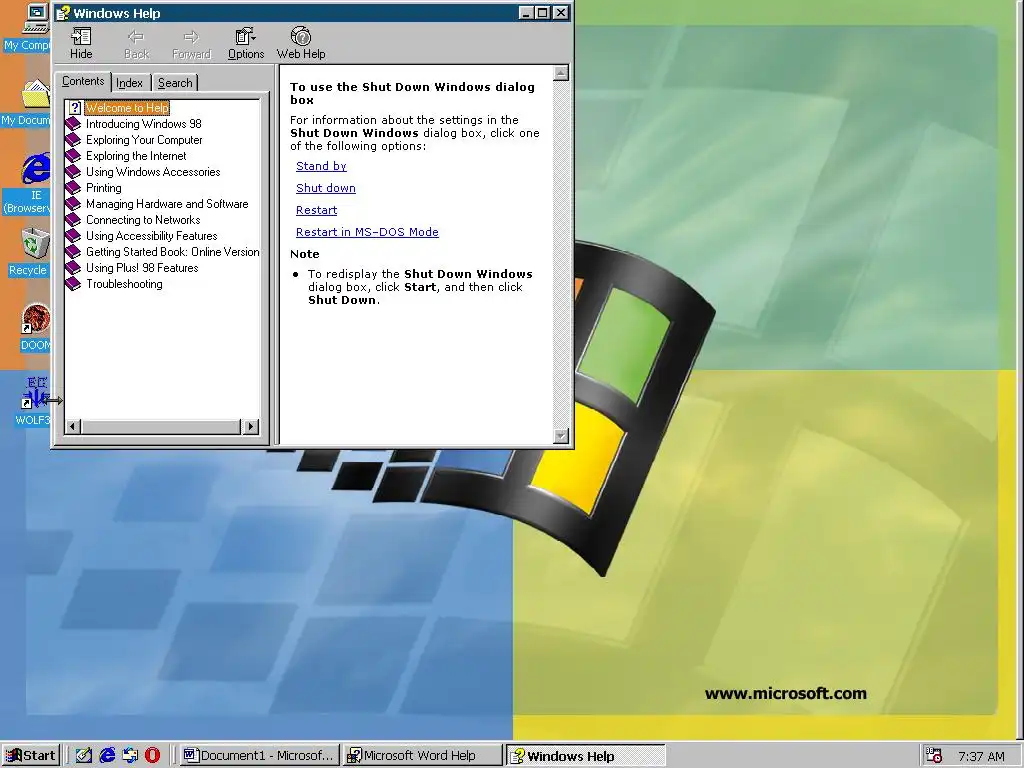Expand the Exploring the Internet topic label
Viewport: 1024px width, 768px height.
click(x=136, y=155)
